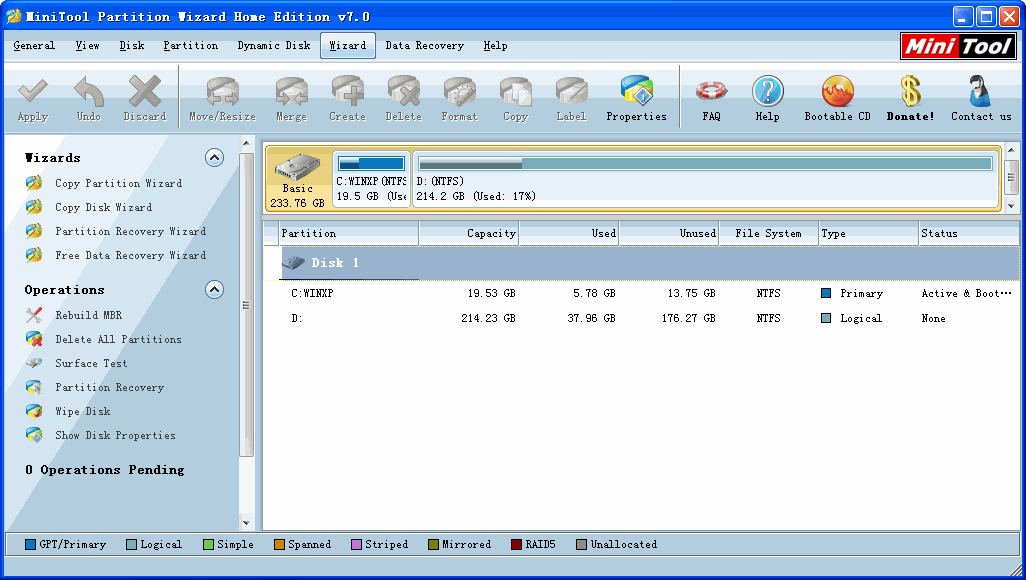This screenshot has width=1026, height=580.
Task: Apply pending partition changes
Action: click(x=32, y=97)
